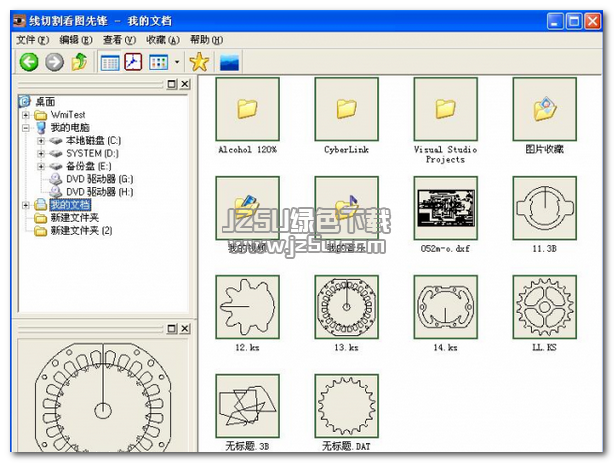Image resolution: width=614 pixels, height=463 pixels.
Task: Click the blue landscape picture toolbar icon
Action: click(229, 62)
